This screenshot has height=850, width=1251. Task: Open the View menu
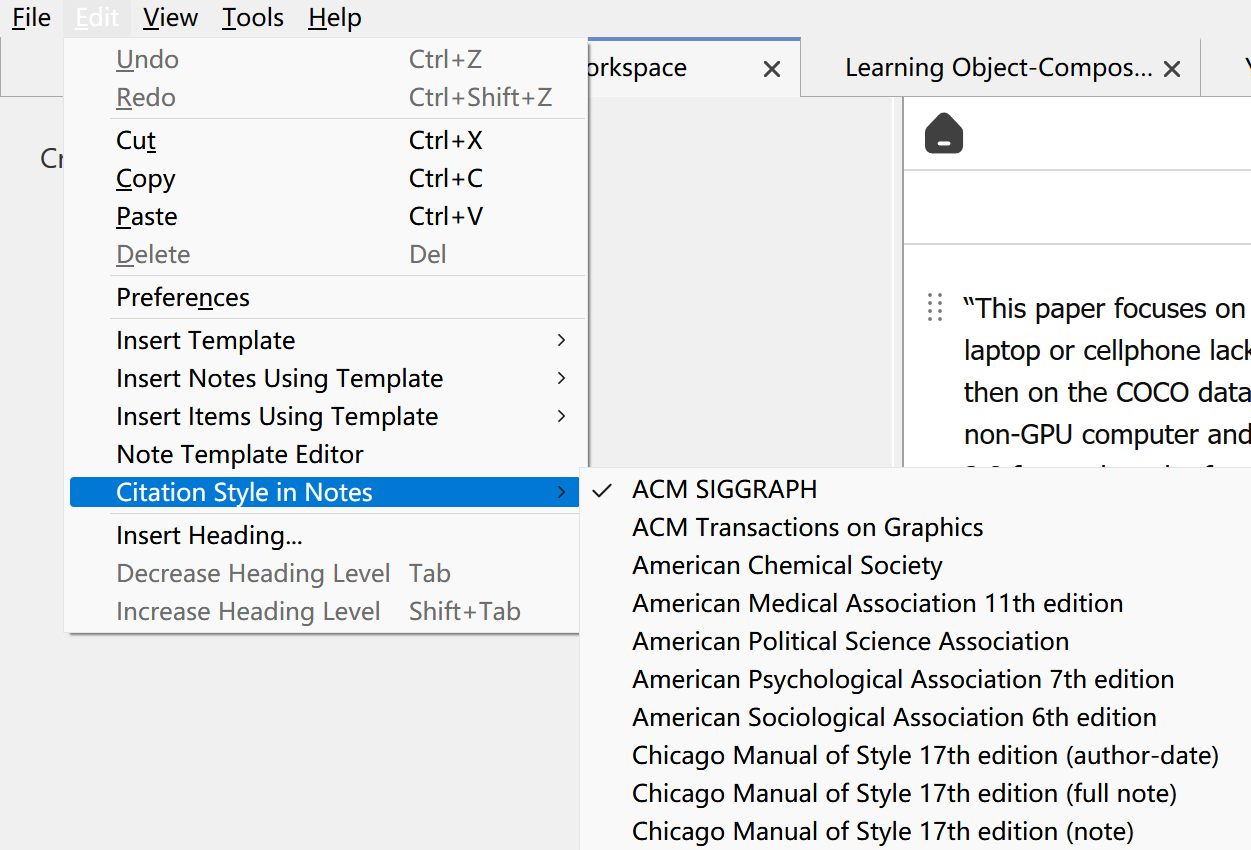point(170,17)
